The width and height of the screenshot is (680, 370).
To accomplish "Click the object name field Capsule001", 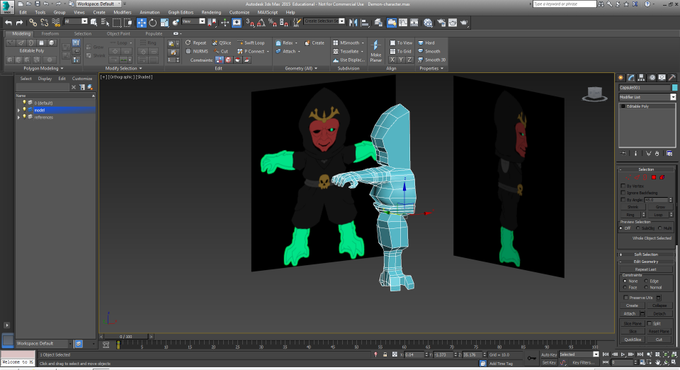I will [644, 88].
